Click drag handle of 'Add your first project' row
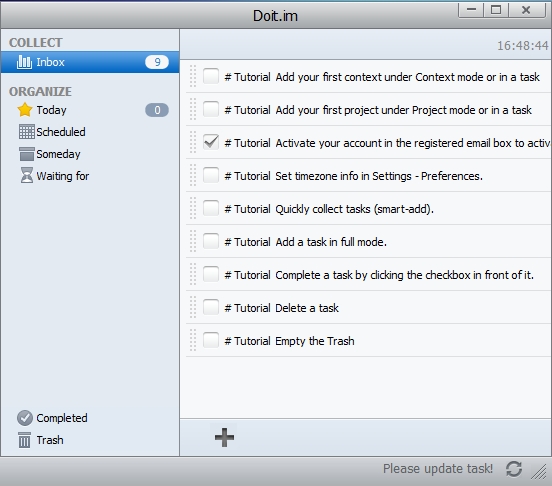This screenshot has width=552, height=486. pos(193,109)
